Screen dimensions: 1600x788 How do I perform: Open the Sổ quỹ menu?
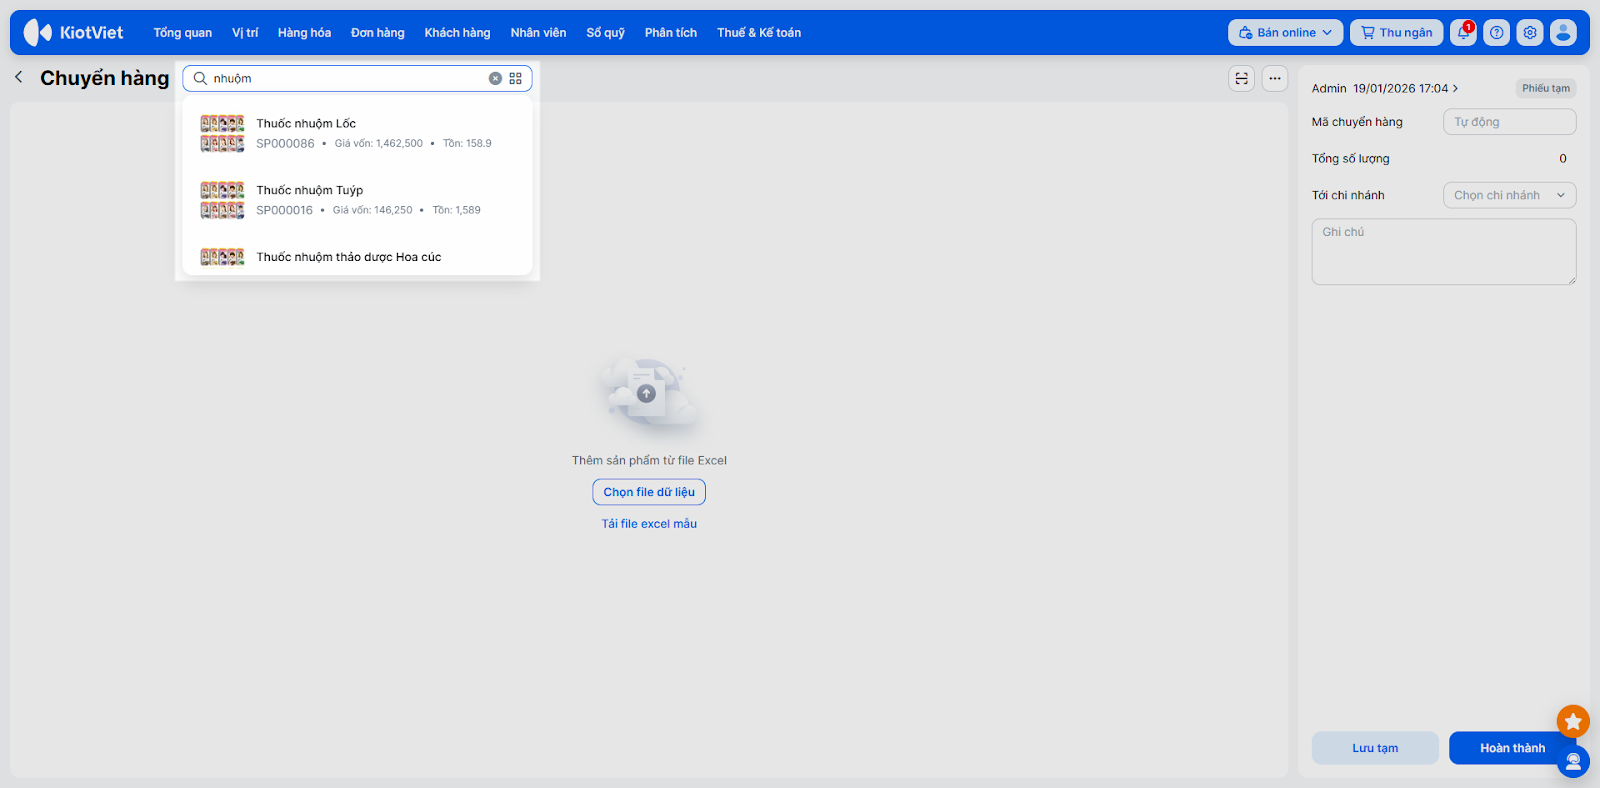605,33
